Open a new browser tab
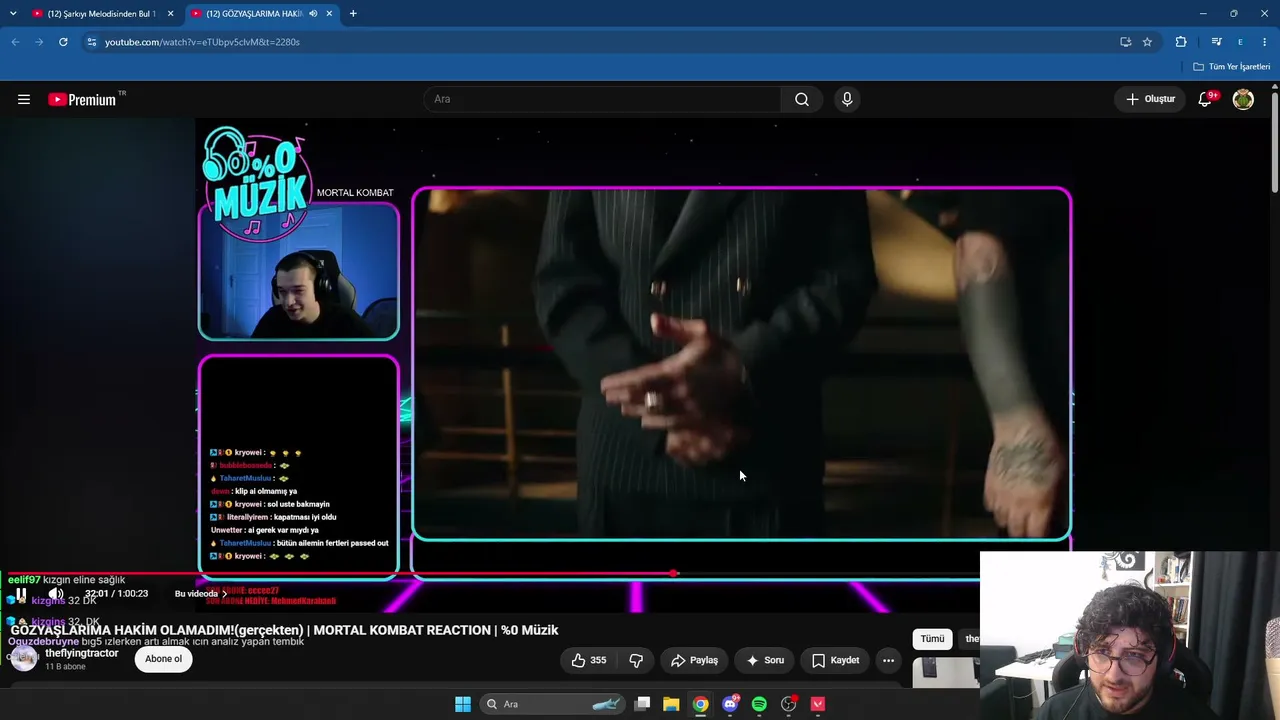1280x720 pixels. (x=353, y=14)
